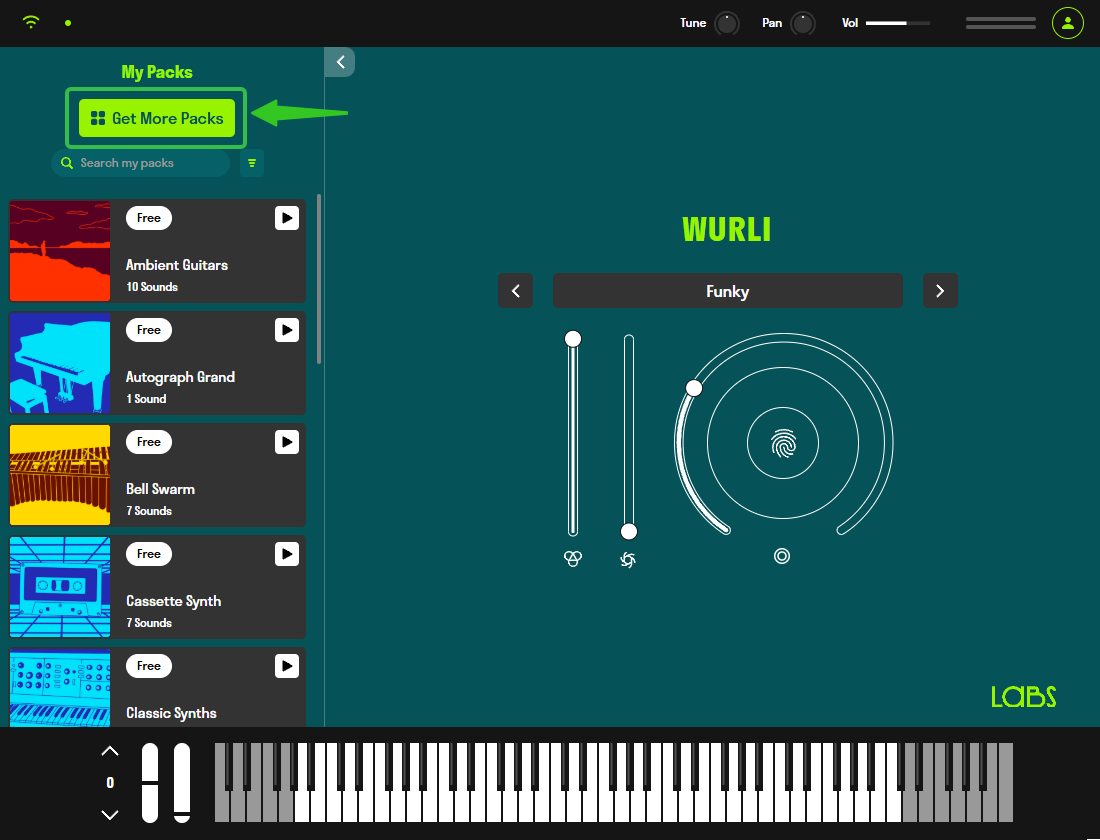Click the Free badge on Cassette Synth

(x=149, y=554)
